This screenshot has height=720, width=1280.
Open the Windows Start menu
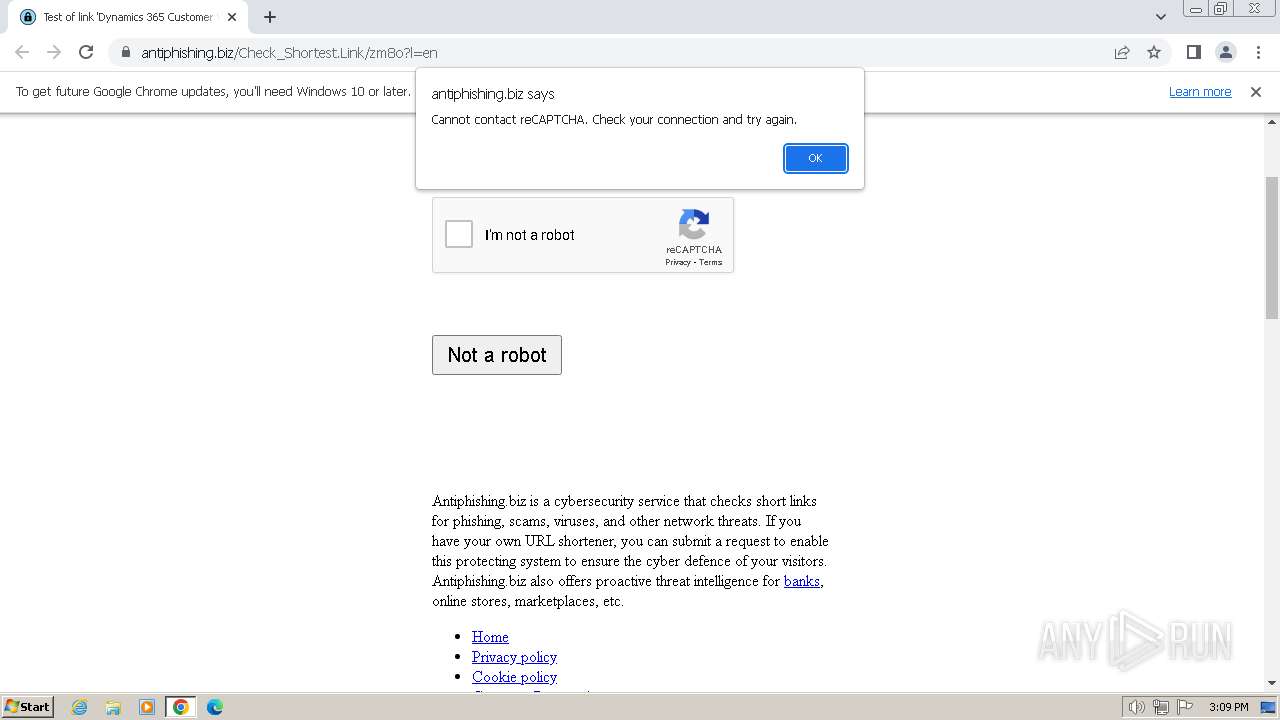click(x=27, y=706)
